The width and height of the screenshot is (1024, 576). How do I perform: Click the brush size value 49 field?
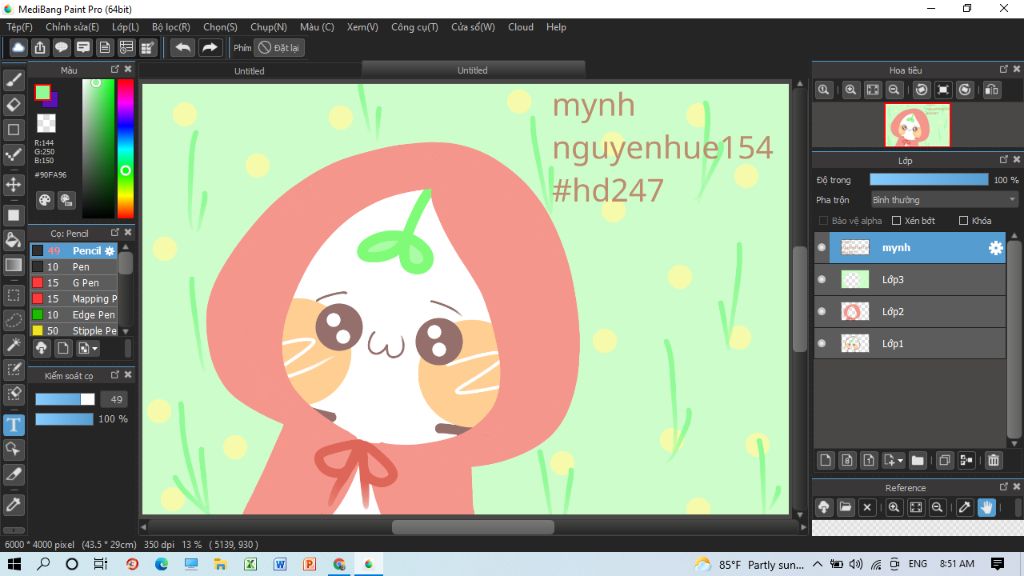point(116,399)
